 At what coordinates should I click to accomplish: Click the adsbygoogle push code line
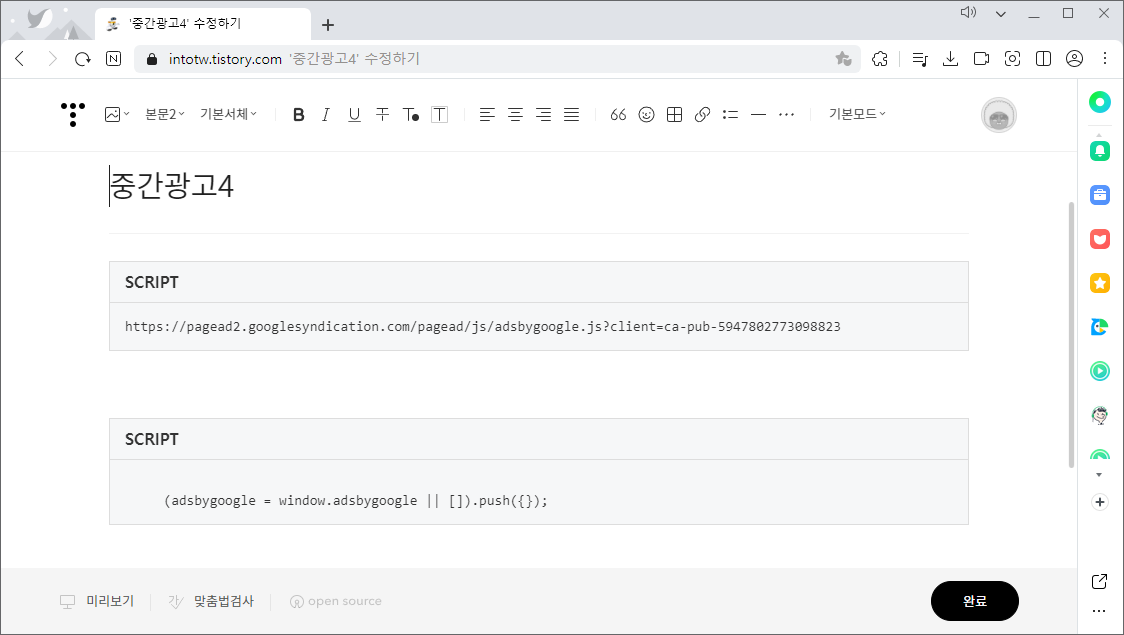click(356, 501)
